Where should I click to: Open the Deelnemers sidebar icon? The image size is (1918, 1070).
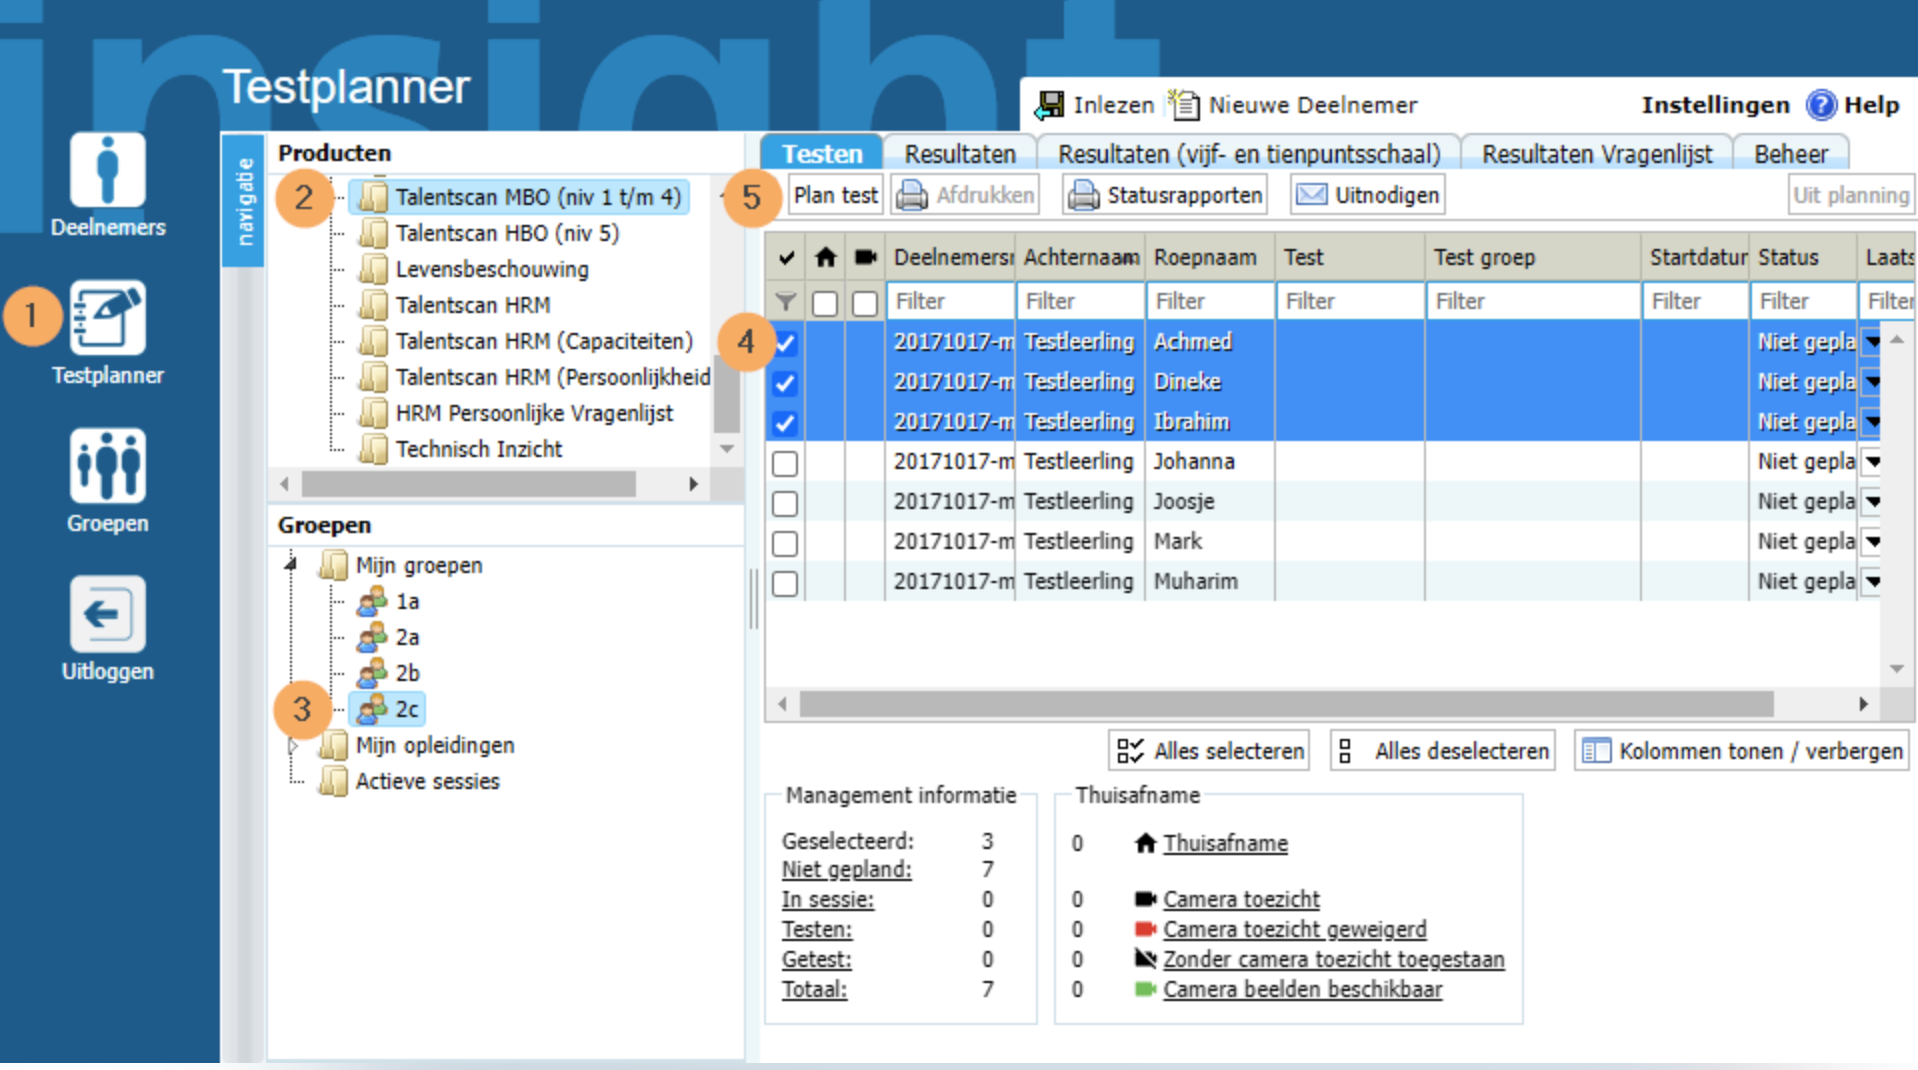(107, 171)
